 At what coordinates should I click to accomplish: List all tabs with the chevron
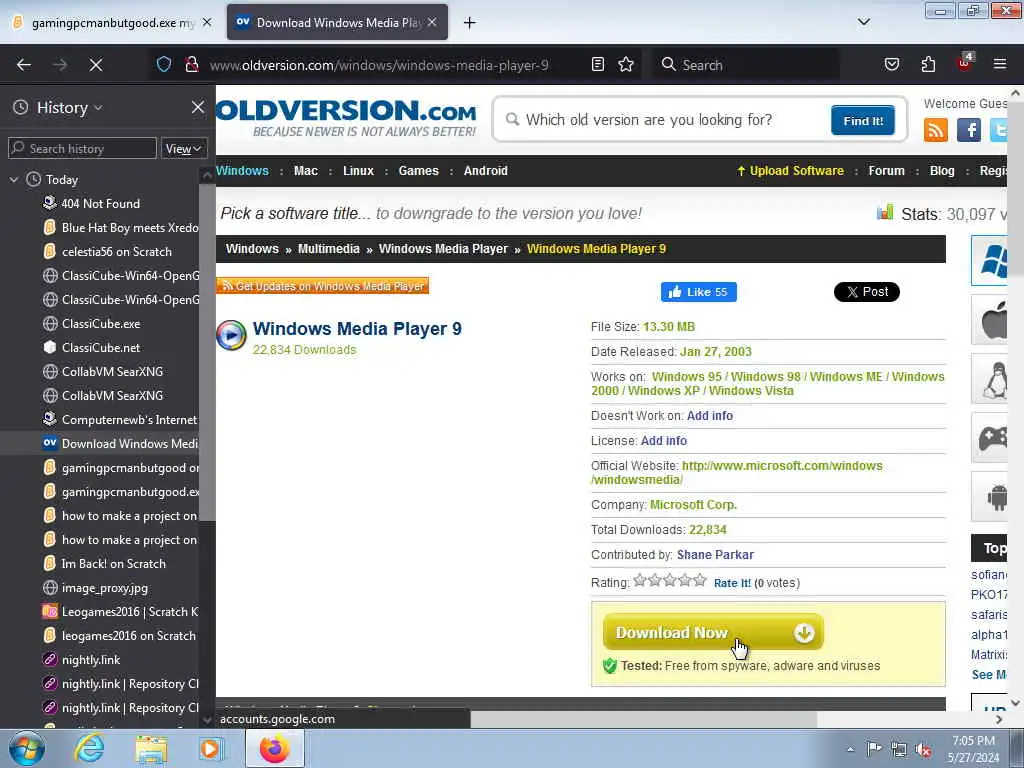pos(864,22)
